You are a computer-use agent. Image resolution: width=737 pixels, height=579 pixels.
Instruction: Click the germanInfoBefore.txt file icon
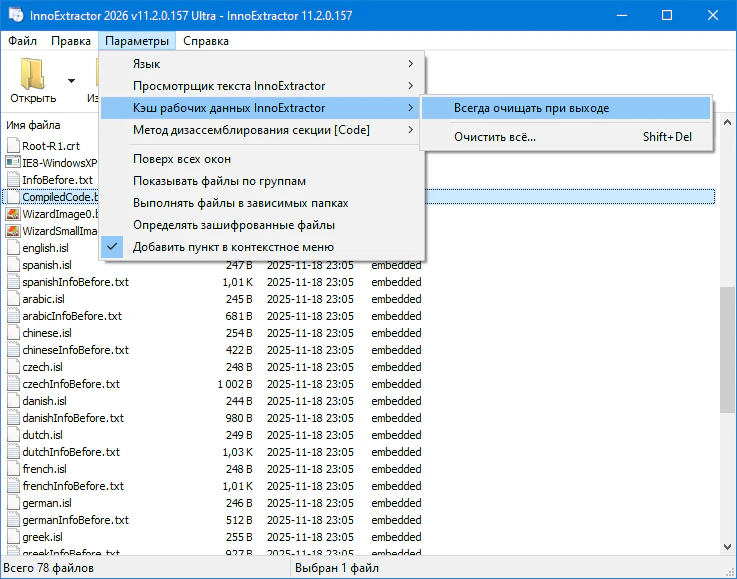coord(13,520)
